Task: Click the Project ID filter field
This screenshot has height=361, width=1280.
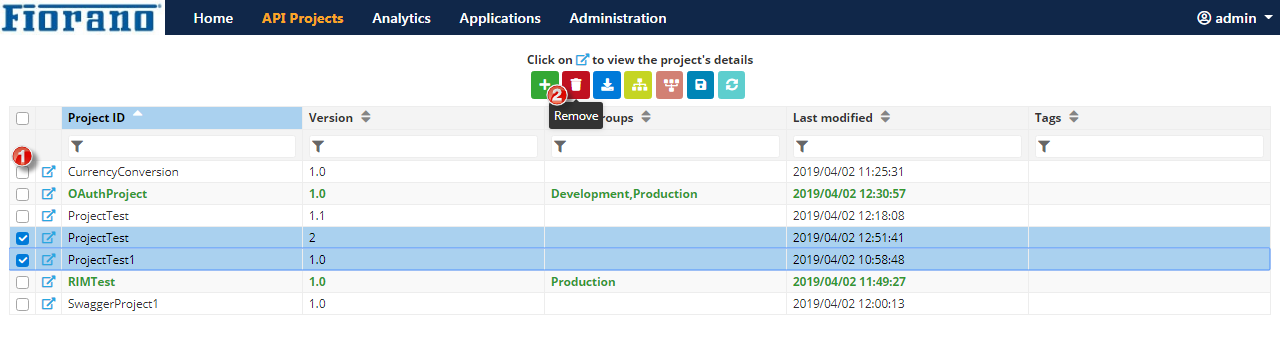Action: (x=182, y=146)
